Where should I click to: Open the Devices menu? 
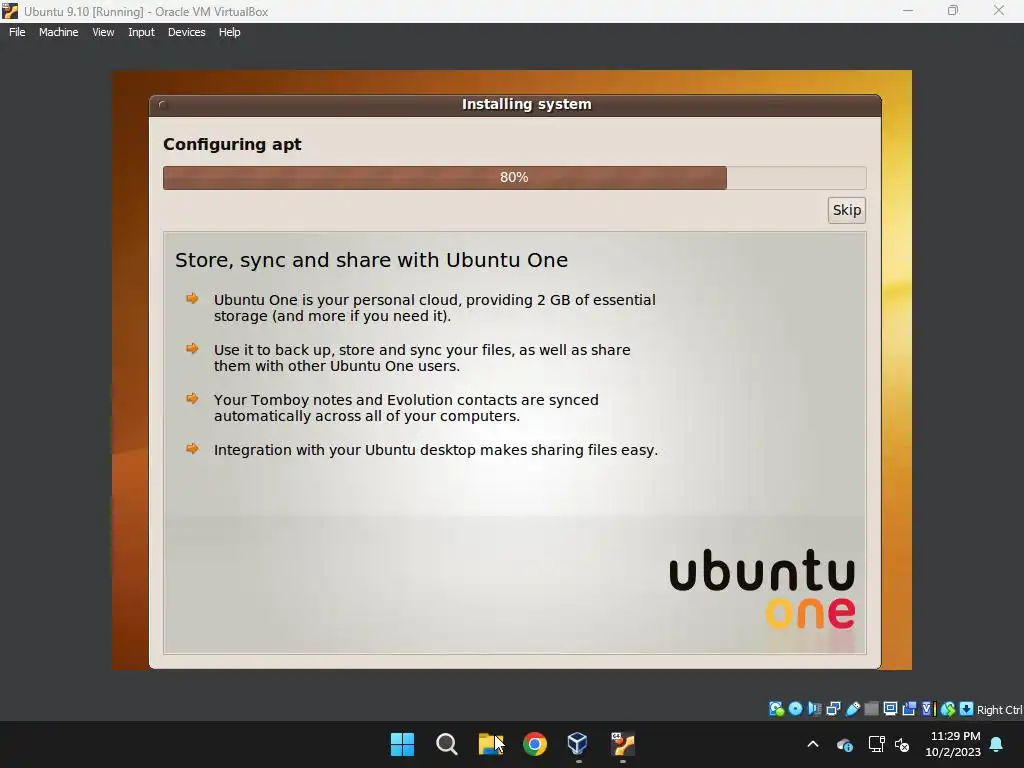186,32
